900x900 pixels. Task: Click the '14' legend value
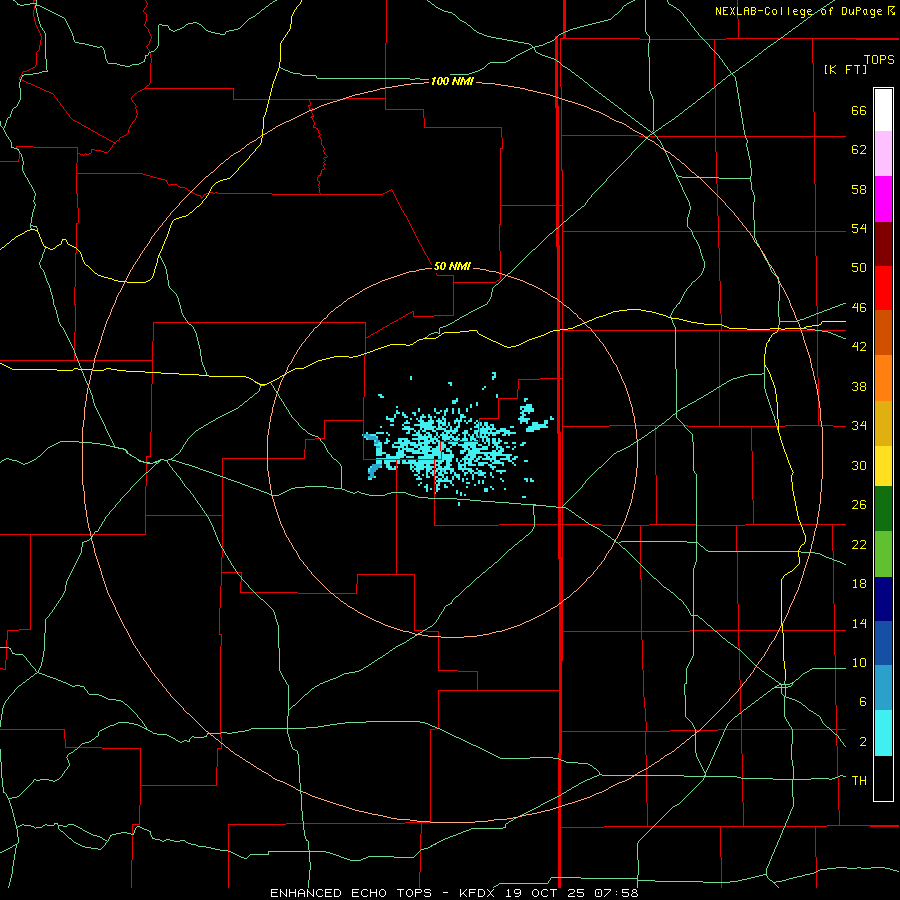pyautogui.click(x=859, y=623)
